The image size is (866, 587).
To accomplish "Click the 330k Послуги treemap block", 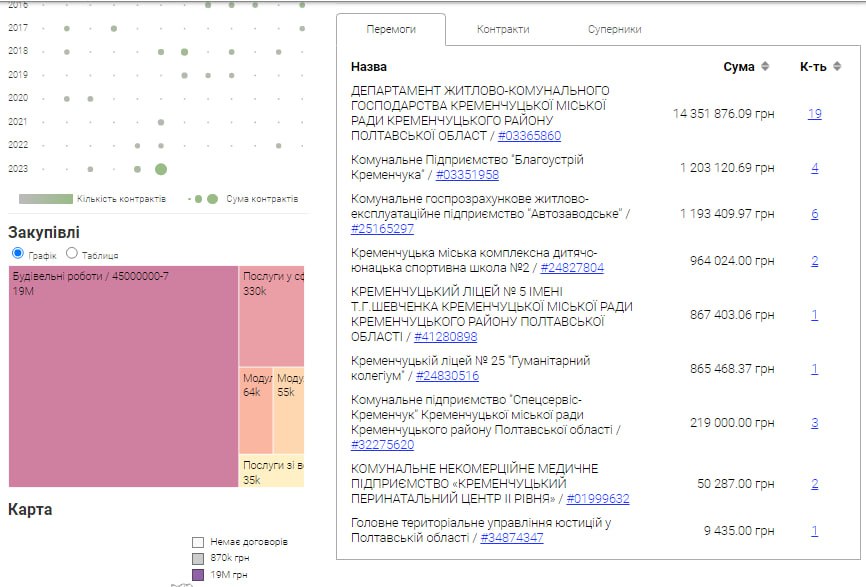I will (x=272, y=316).
